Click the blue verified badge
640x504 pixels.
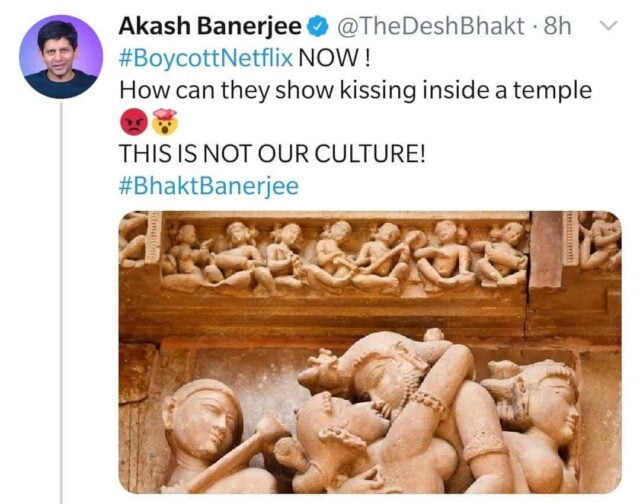[x=320, y=27]
